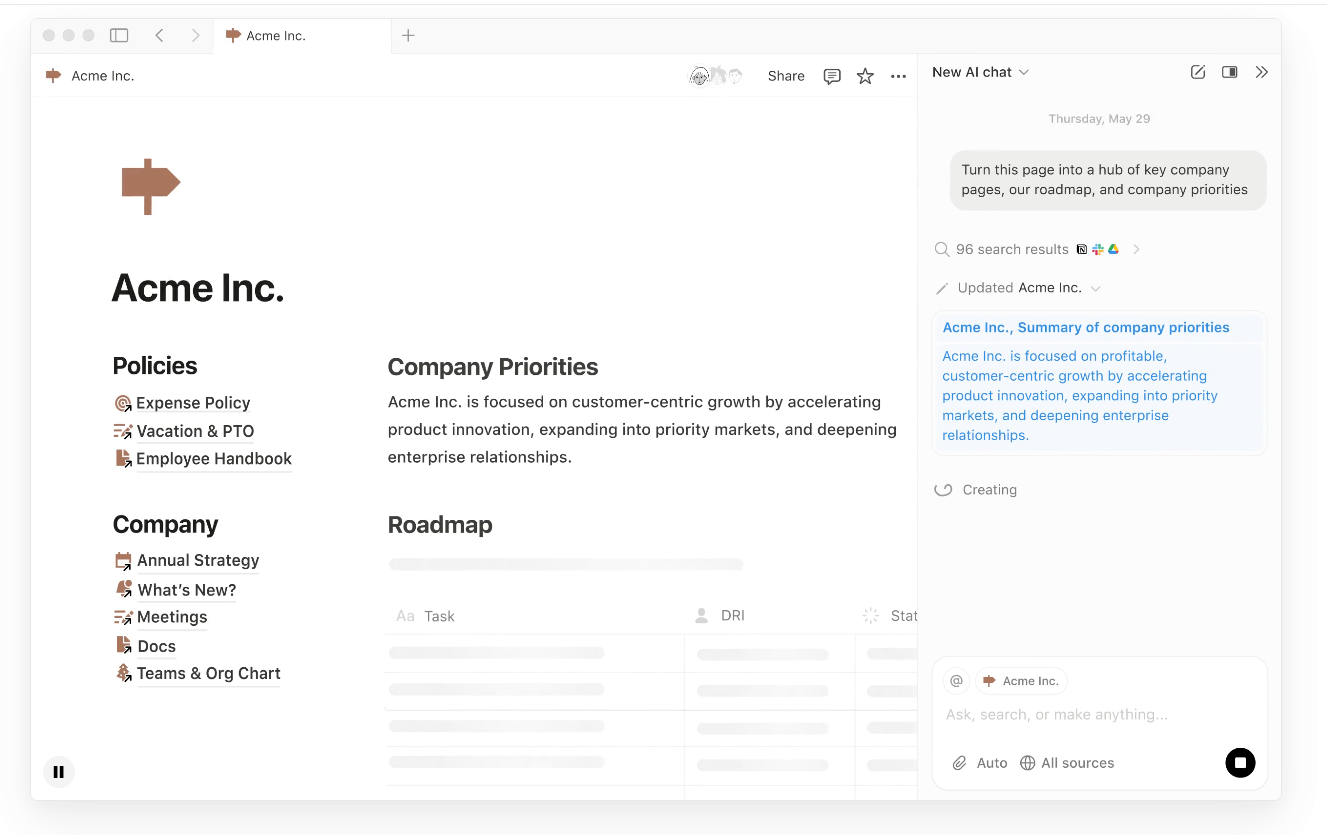Expand the Updated Acme Inc. details chevron
This screenshot has width=1327, height=835.
pos(1095,289)
